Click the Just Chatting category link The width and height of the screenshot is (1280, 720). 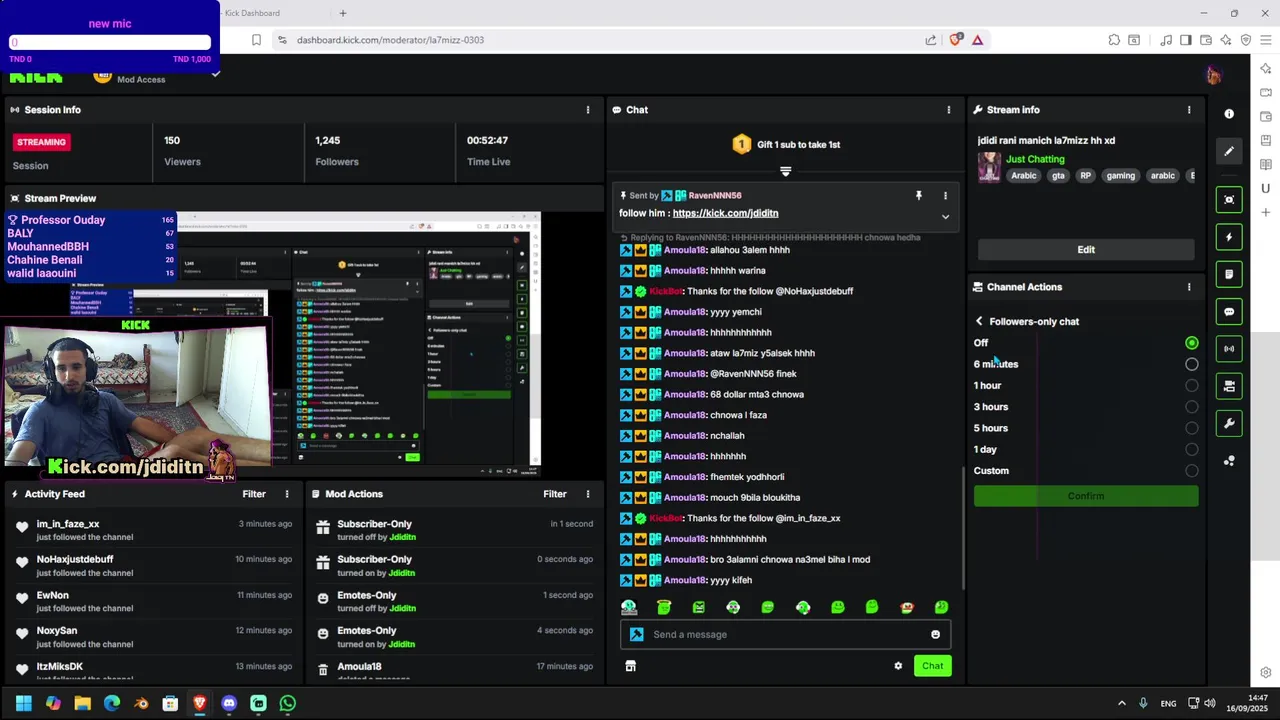click(1035, 159)
